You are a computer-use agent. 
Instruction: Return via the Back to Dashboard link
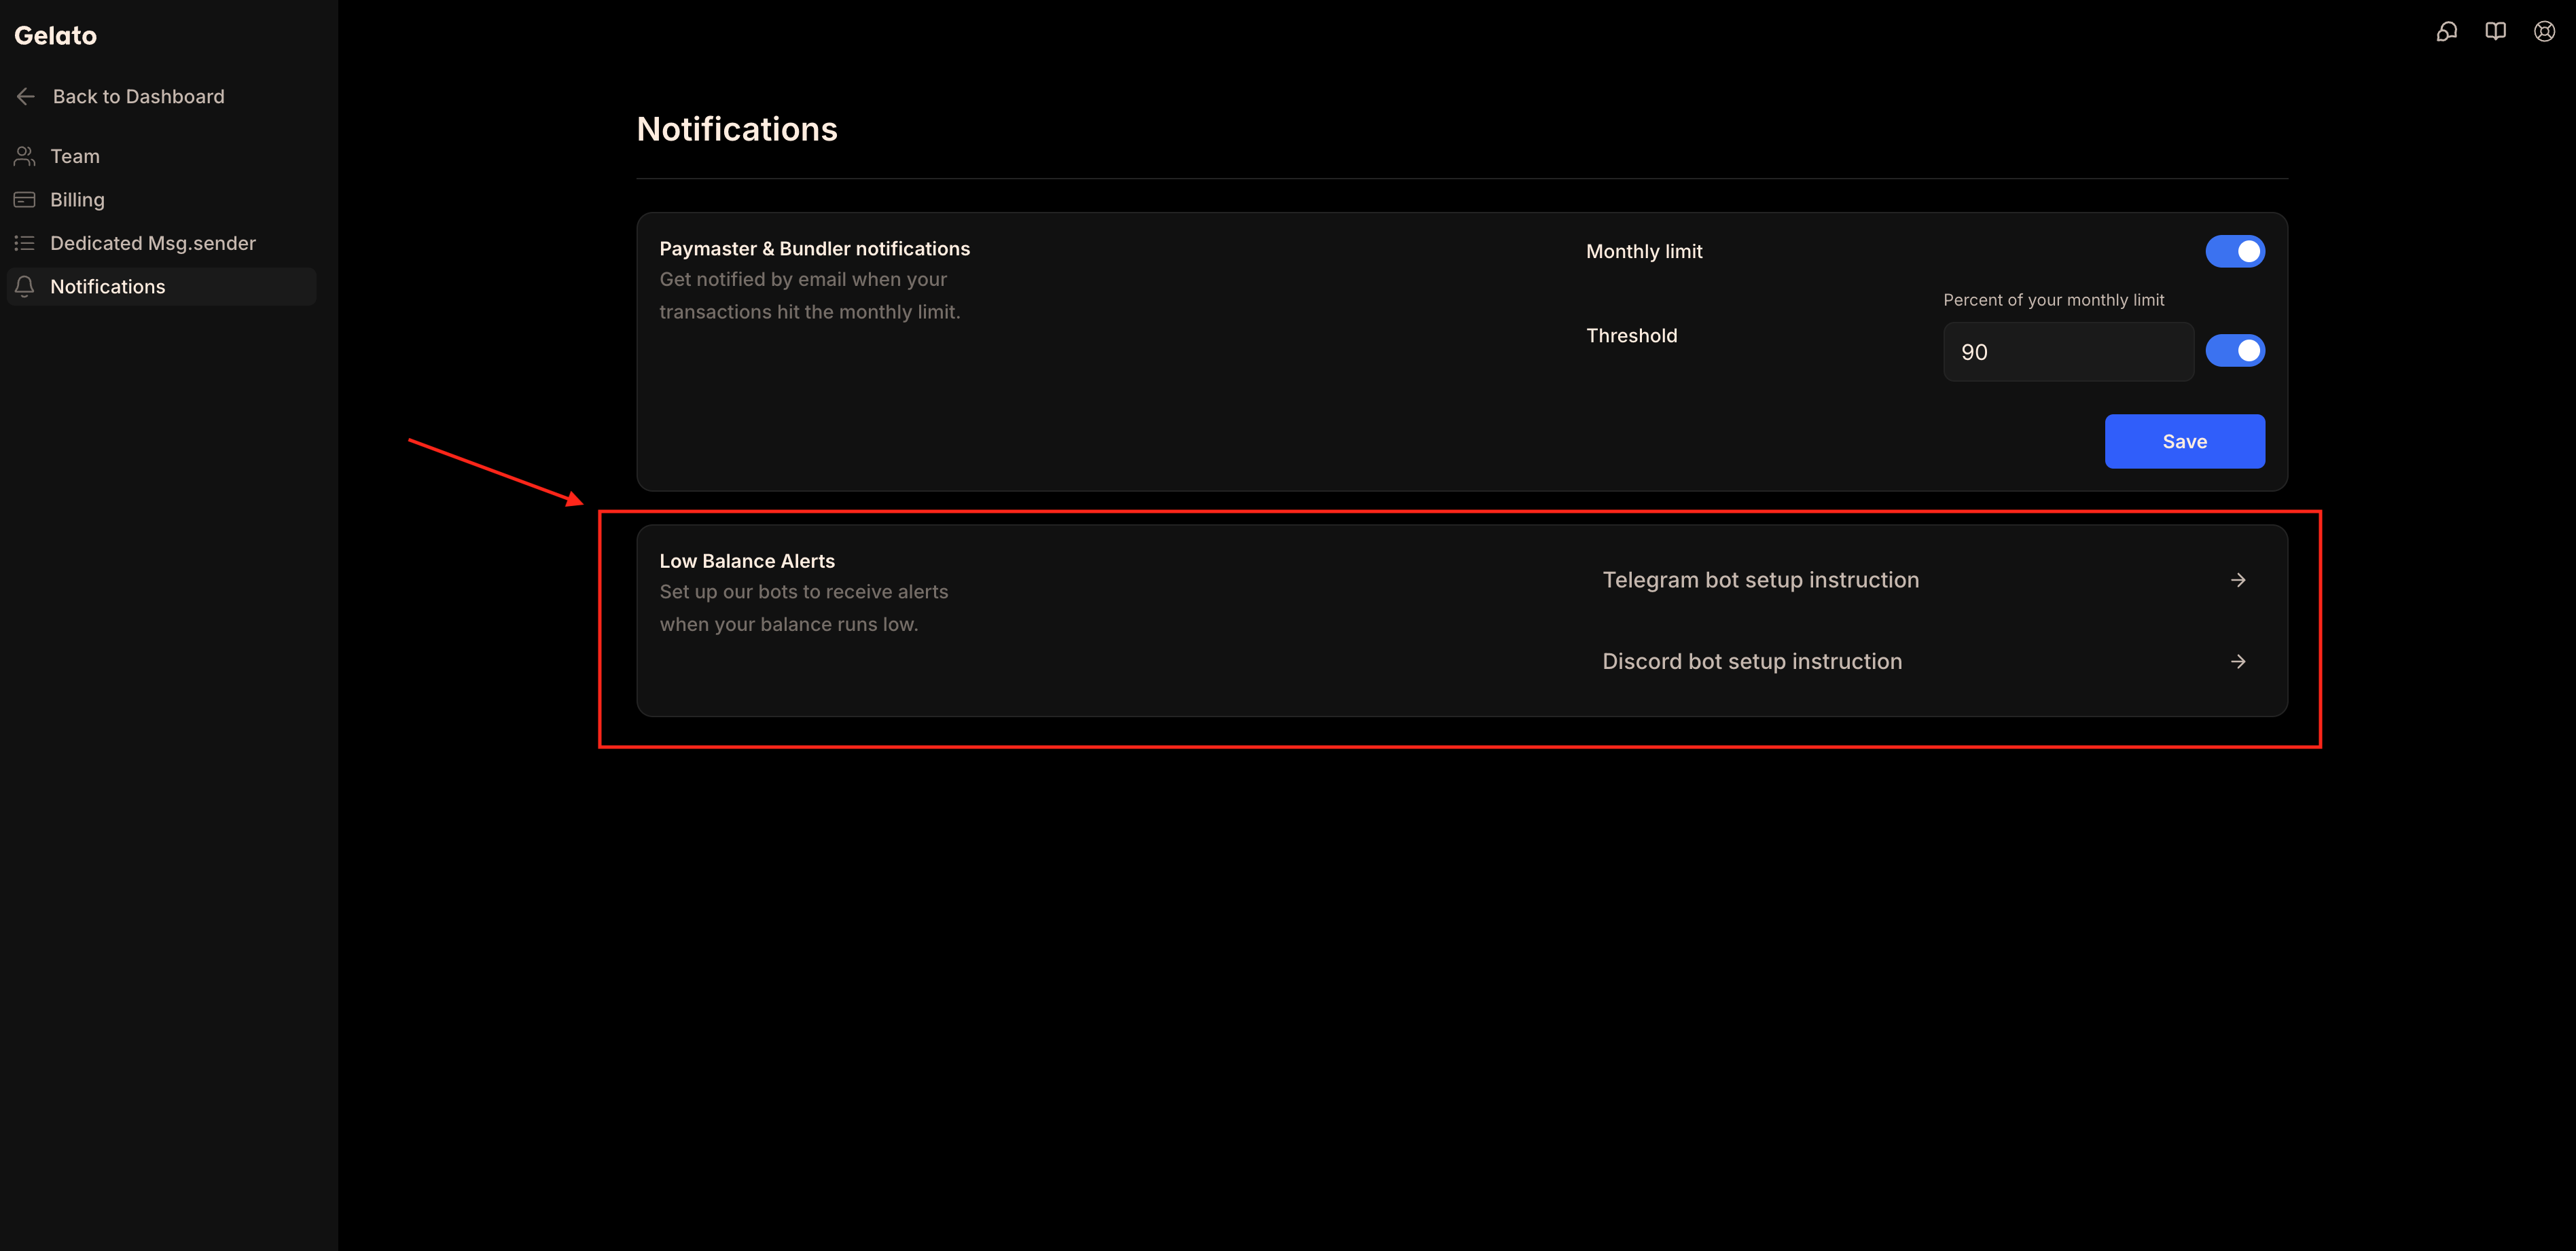click(x=138, y=96)
